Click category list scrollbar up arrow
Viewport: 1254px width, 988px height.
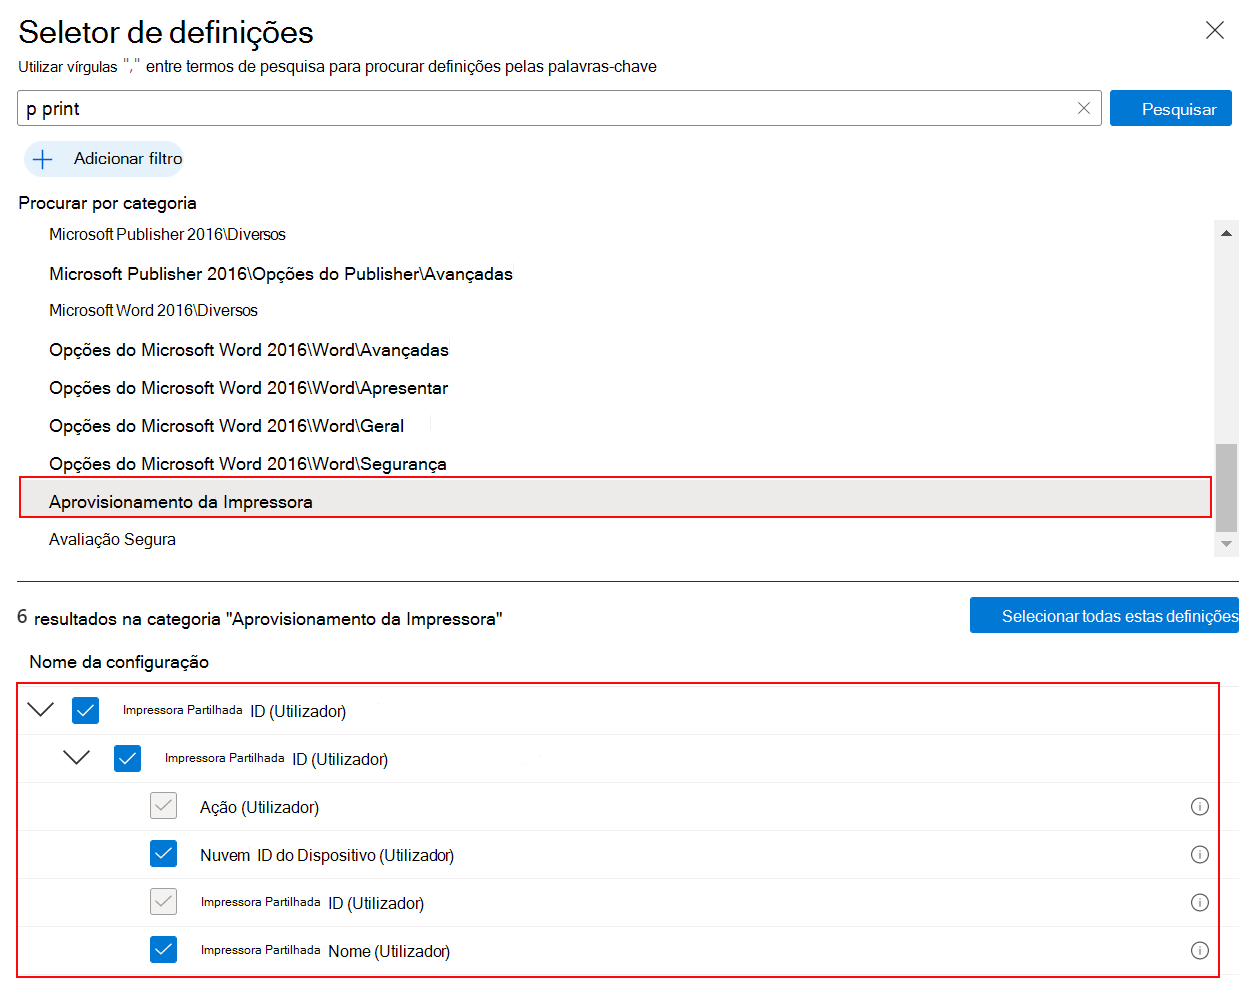(x=1226, y=233)
